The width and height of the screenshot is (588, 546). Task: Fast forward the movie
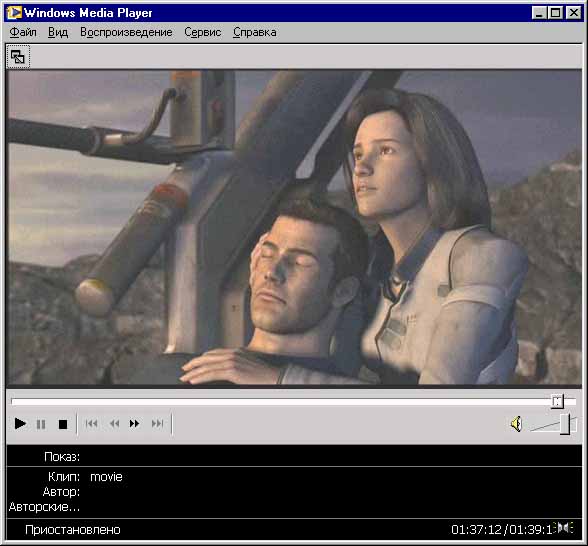(x=134, y=424)
